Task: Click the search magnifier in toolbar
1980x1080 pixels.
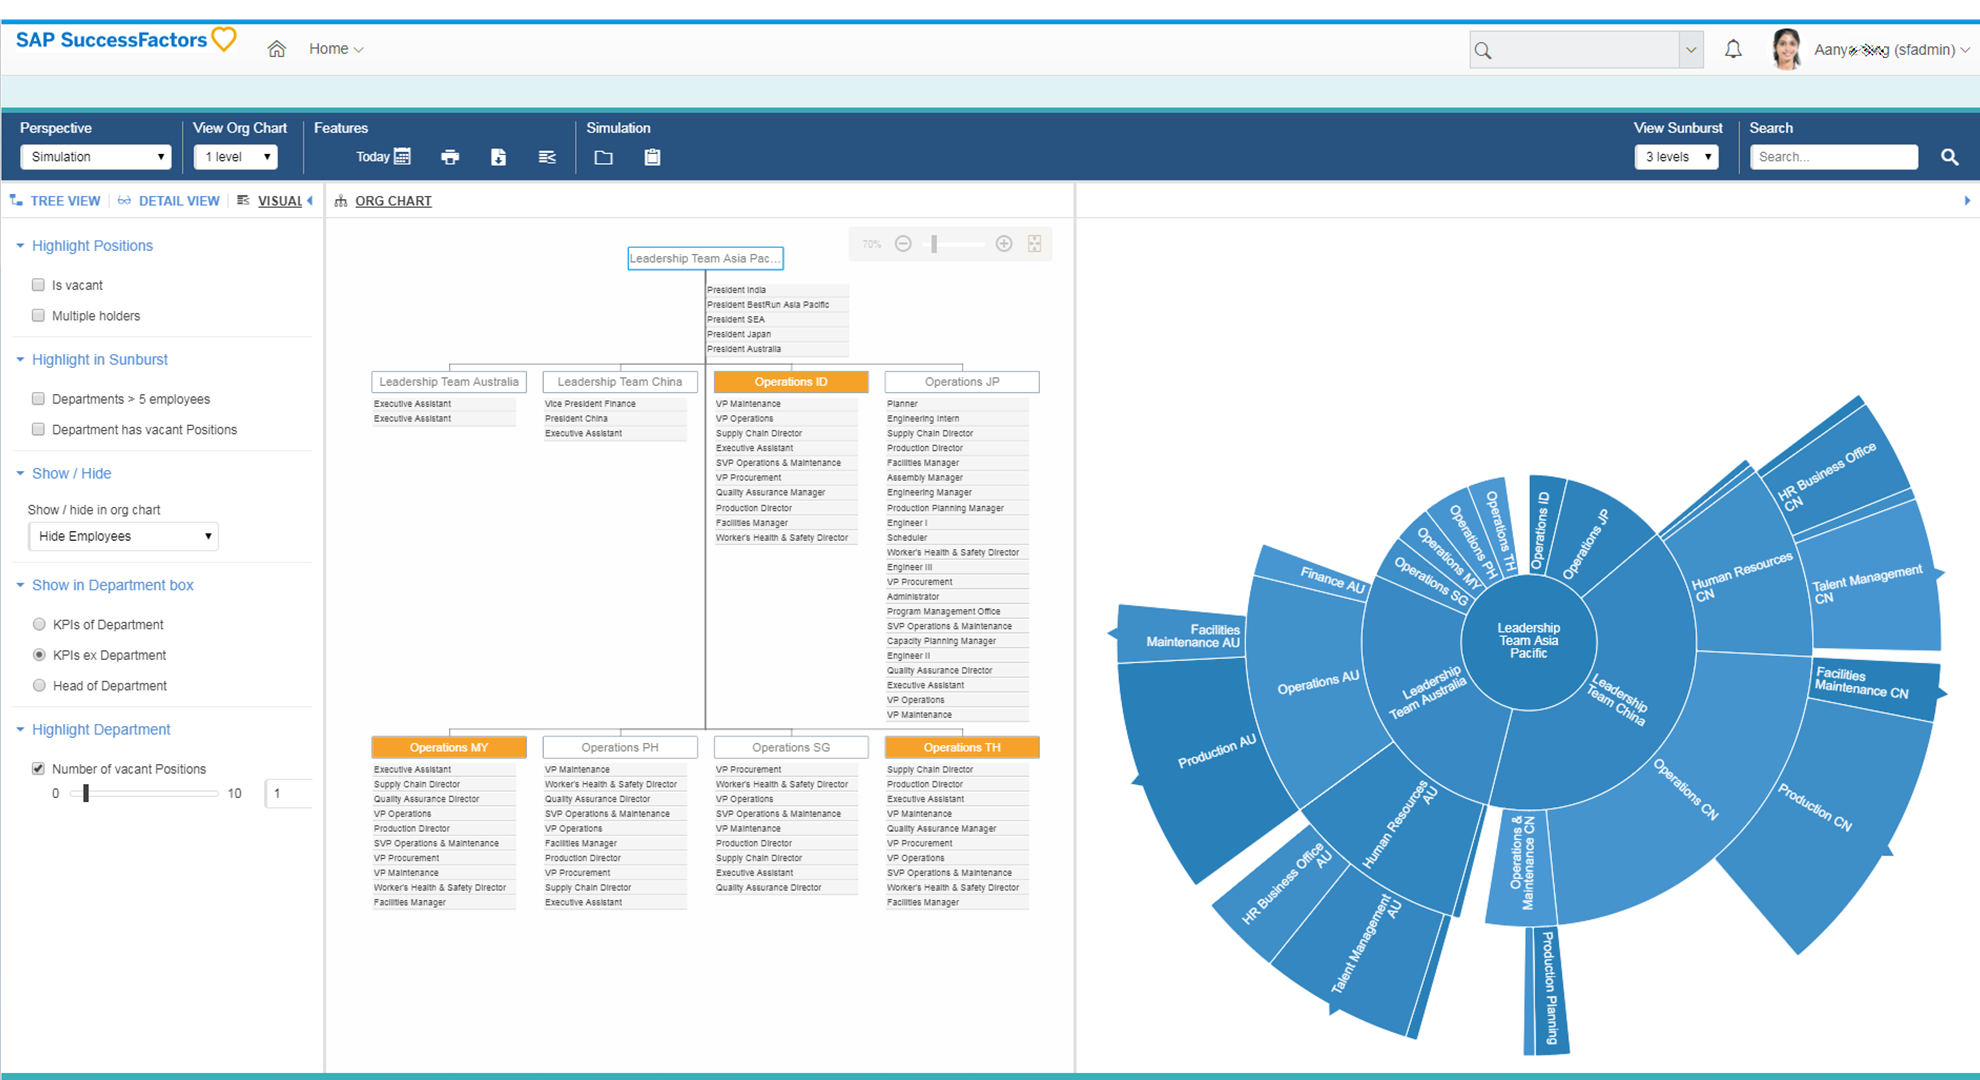Action: 1949,157
